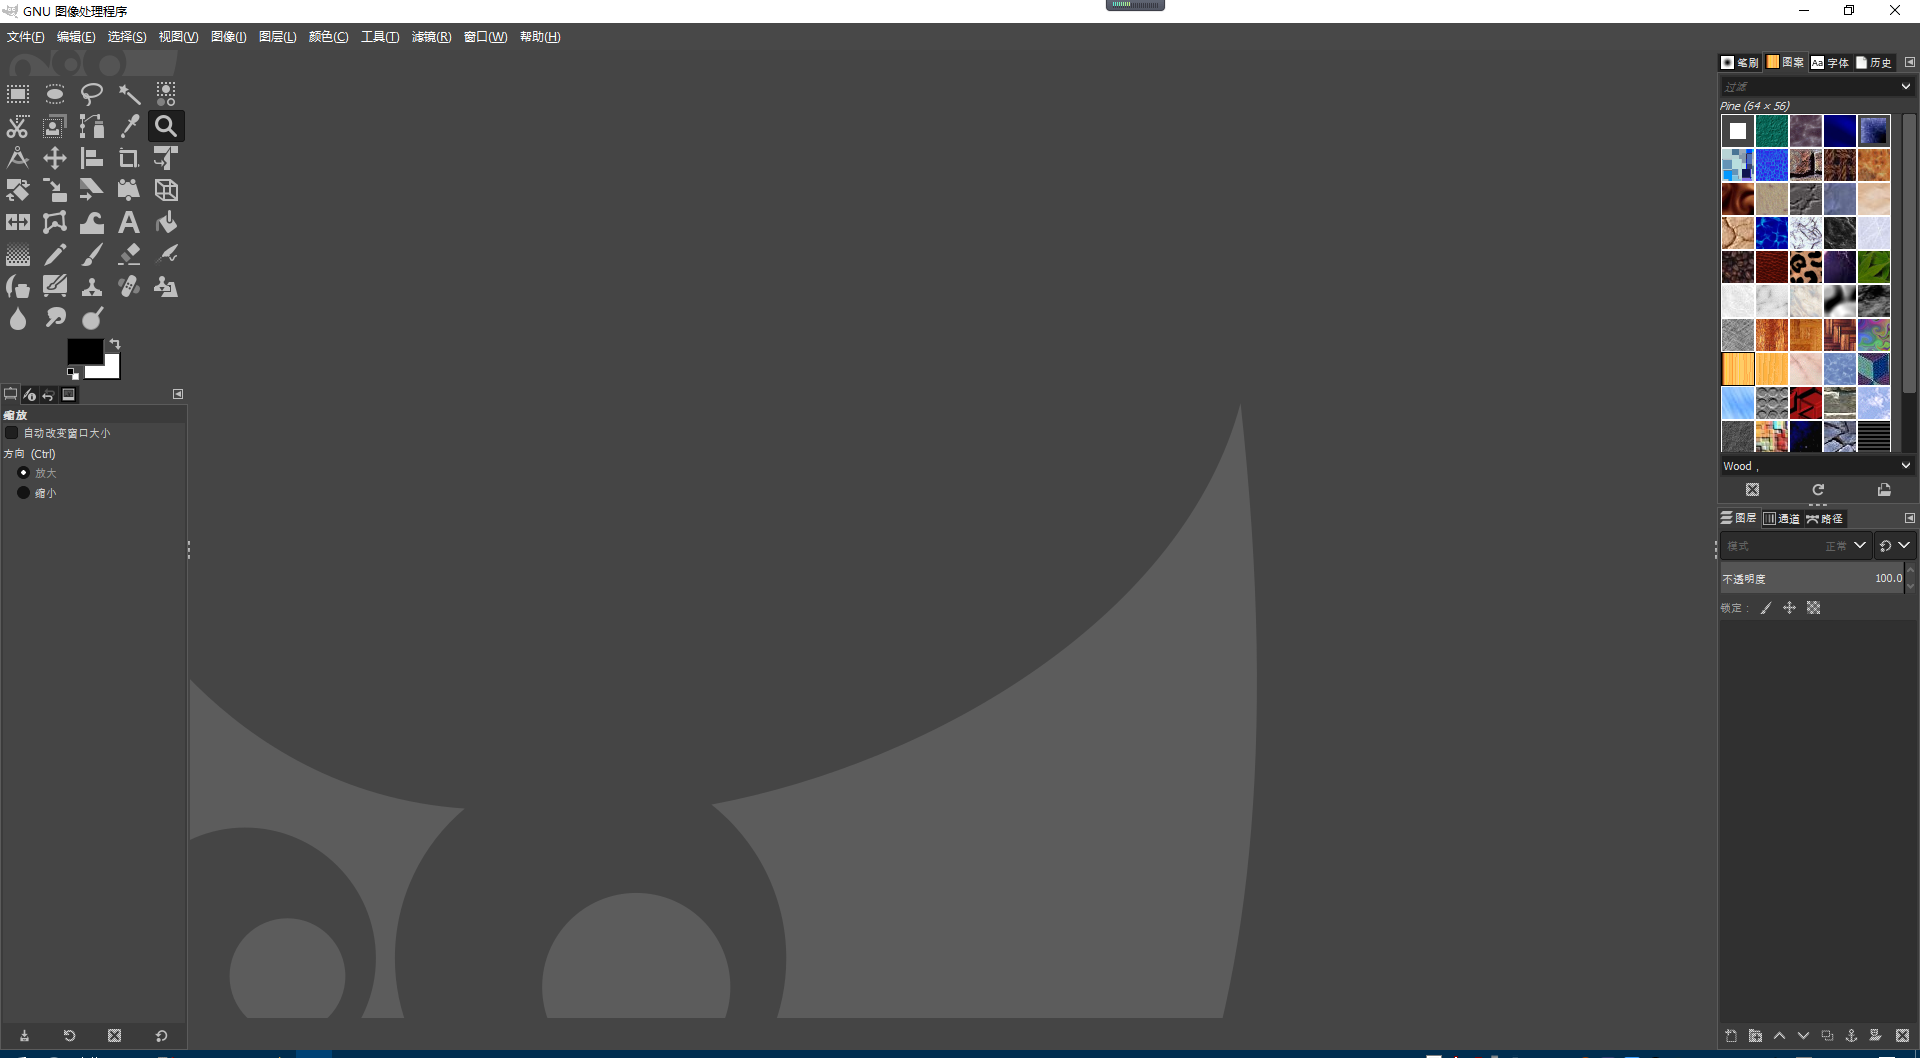Open selected pattern as image
The height and width of the screenshot is (1058, 1920).
click(1884, 490)
